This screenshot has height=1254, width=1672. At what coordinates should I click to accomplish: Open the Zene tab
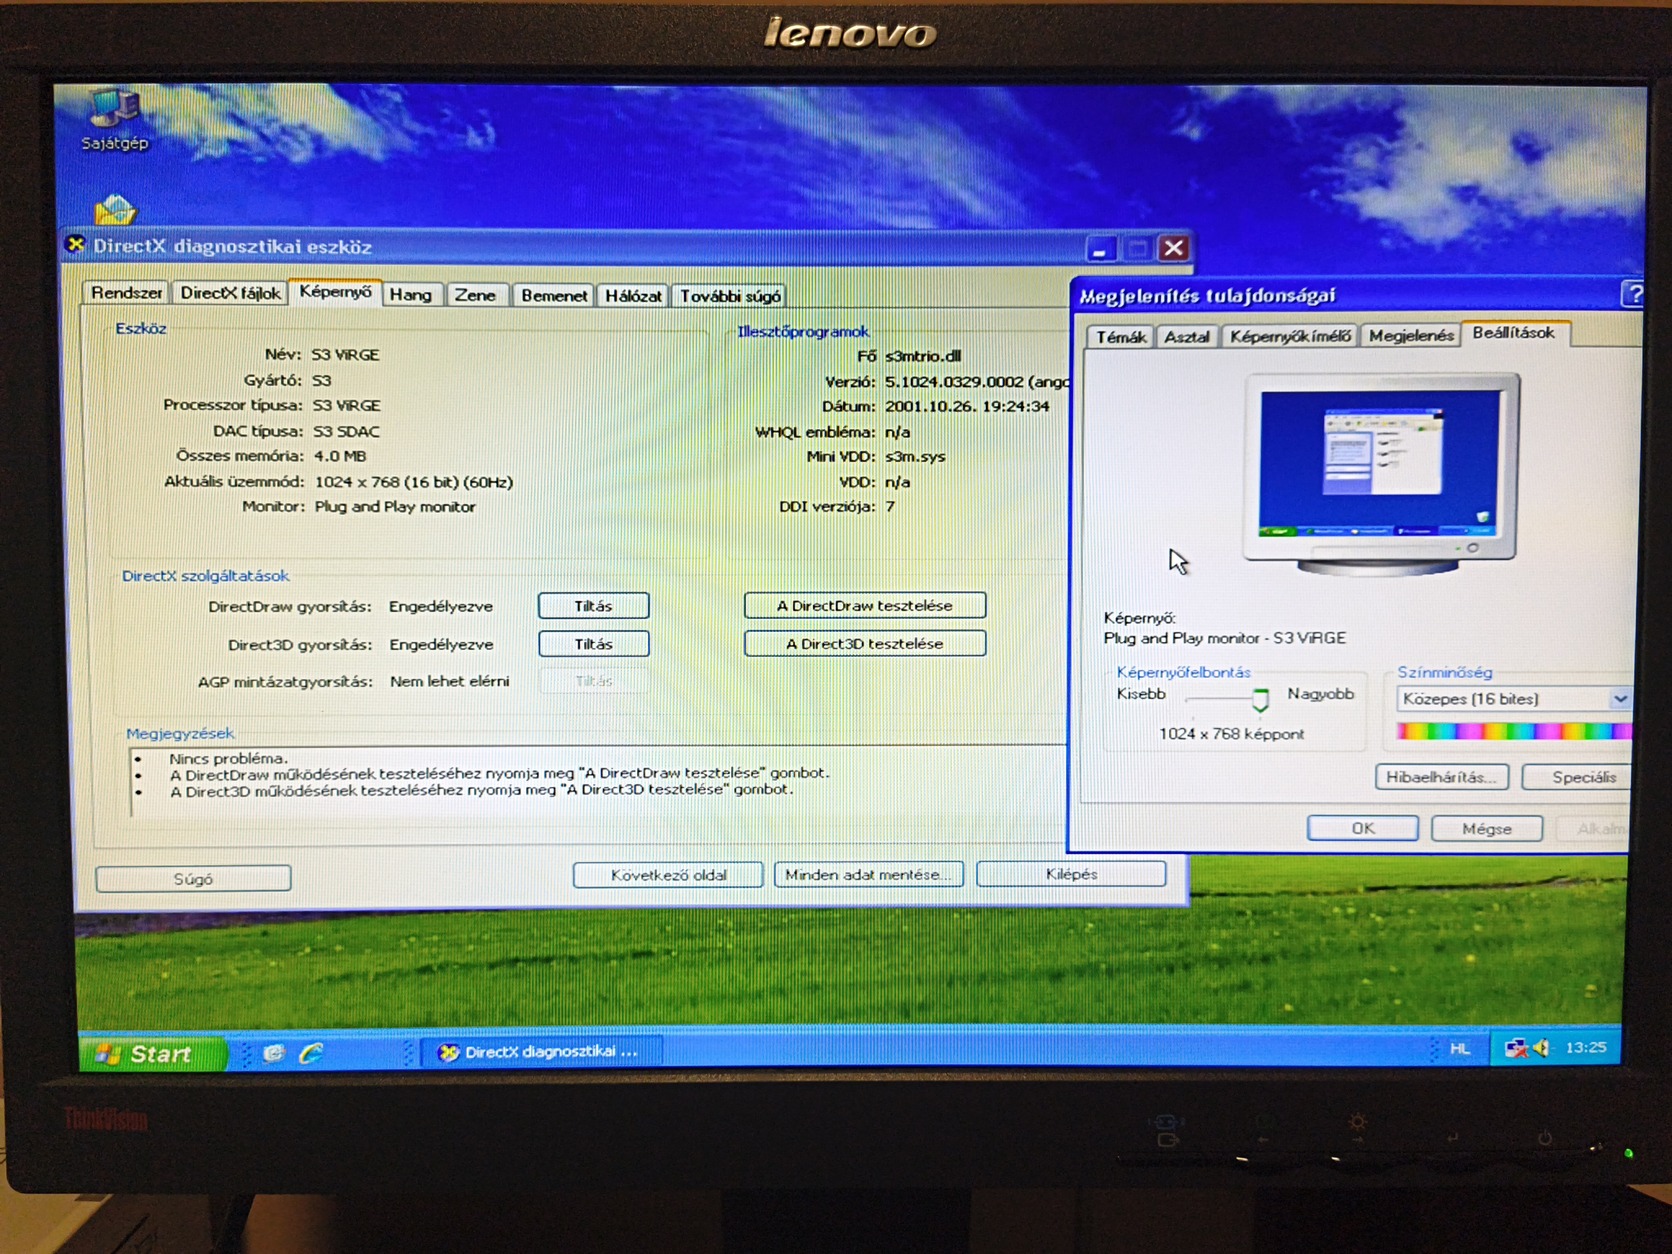click(x=475, y=295)
